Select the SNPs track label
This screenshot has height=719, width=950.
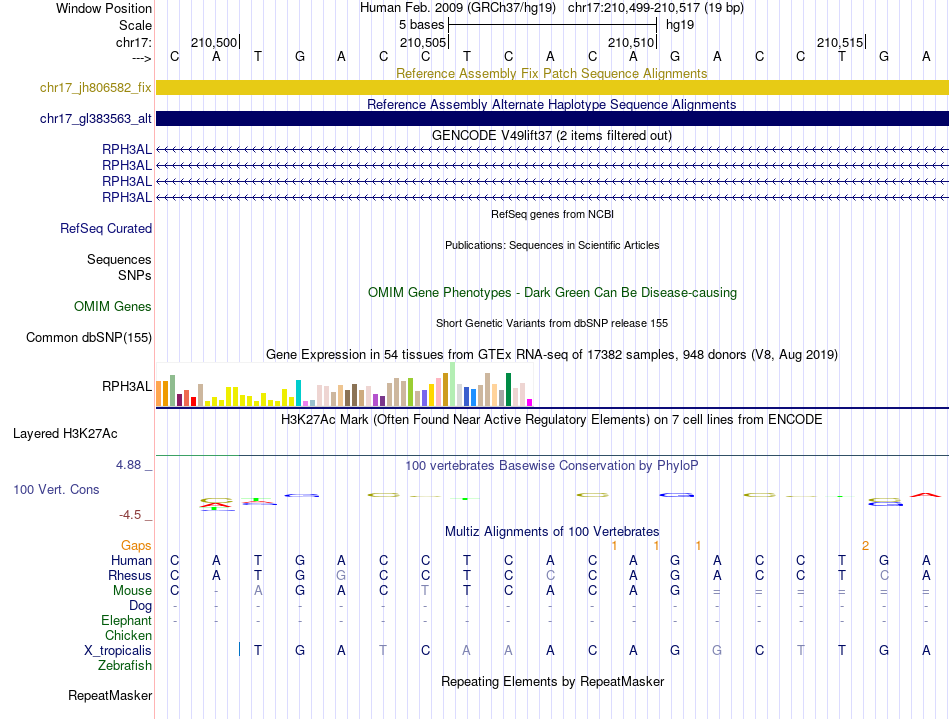(x=135, y=275)
